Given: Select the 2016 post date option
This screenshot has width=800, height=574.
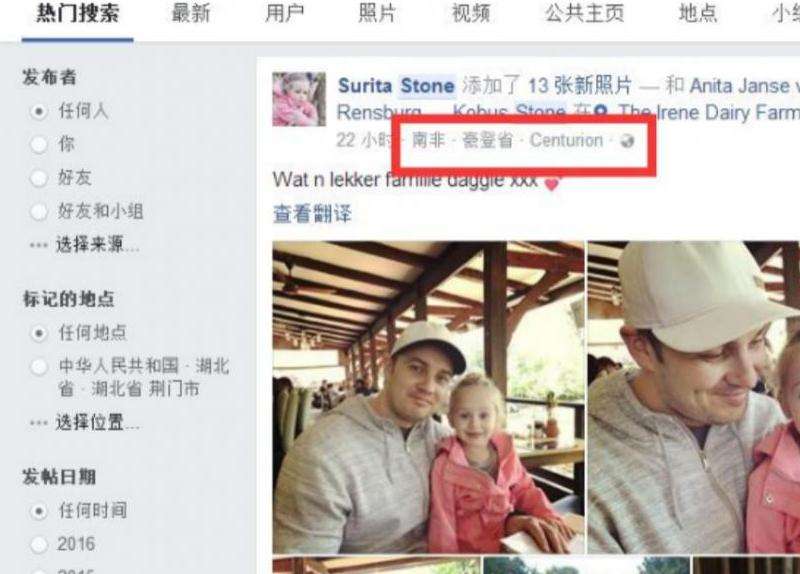Looking at the screenshot, I should [39, 544].
